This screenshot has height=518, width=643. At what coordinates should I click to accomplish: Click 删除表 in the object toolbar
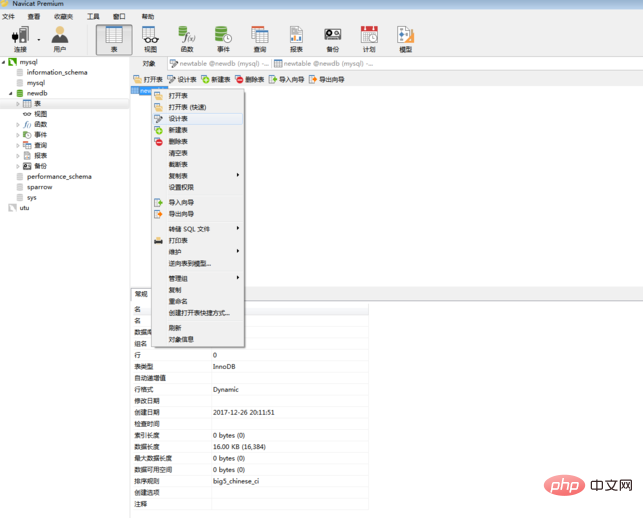[x=250, y=79]
